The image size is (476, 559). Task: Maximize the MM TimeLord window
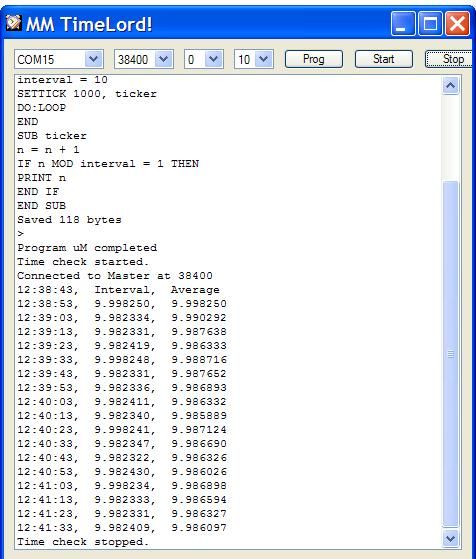coord(430,24)
